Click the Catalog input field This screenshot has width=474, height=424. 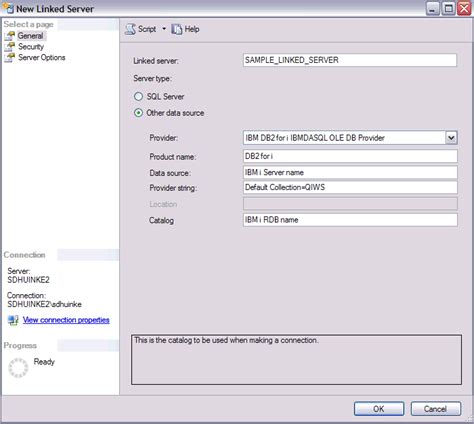point(350,220)
